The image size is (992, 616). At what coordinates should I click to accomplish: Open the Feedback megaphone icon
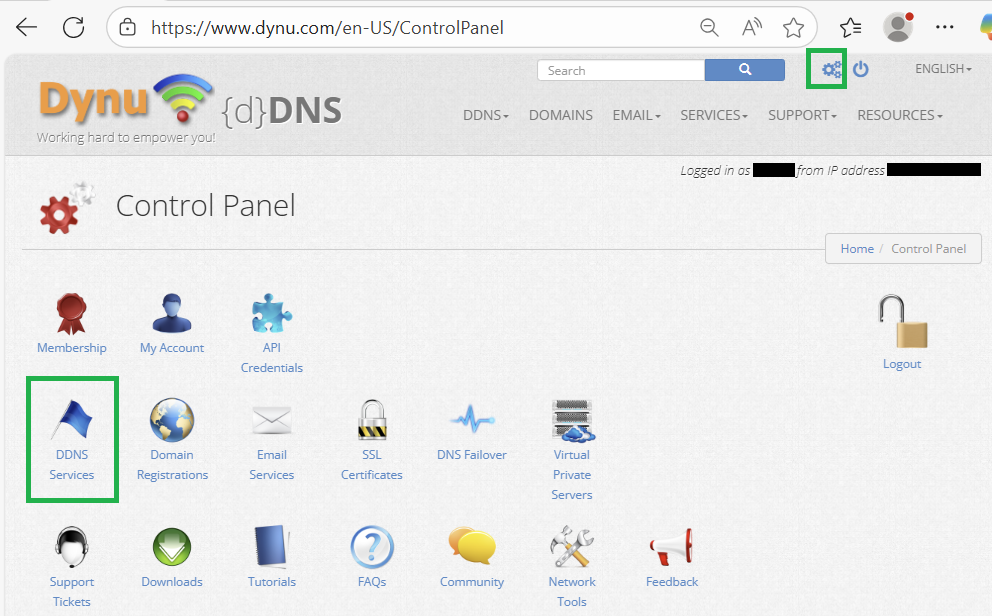pos(671,547)
